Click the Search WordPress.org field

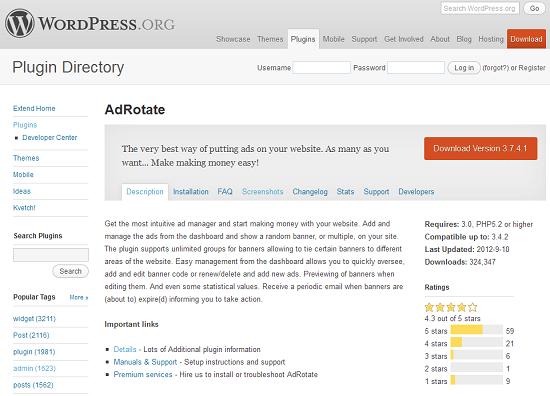[x=480, y=8]
